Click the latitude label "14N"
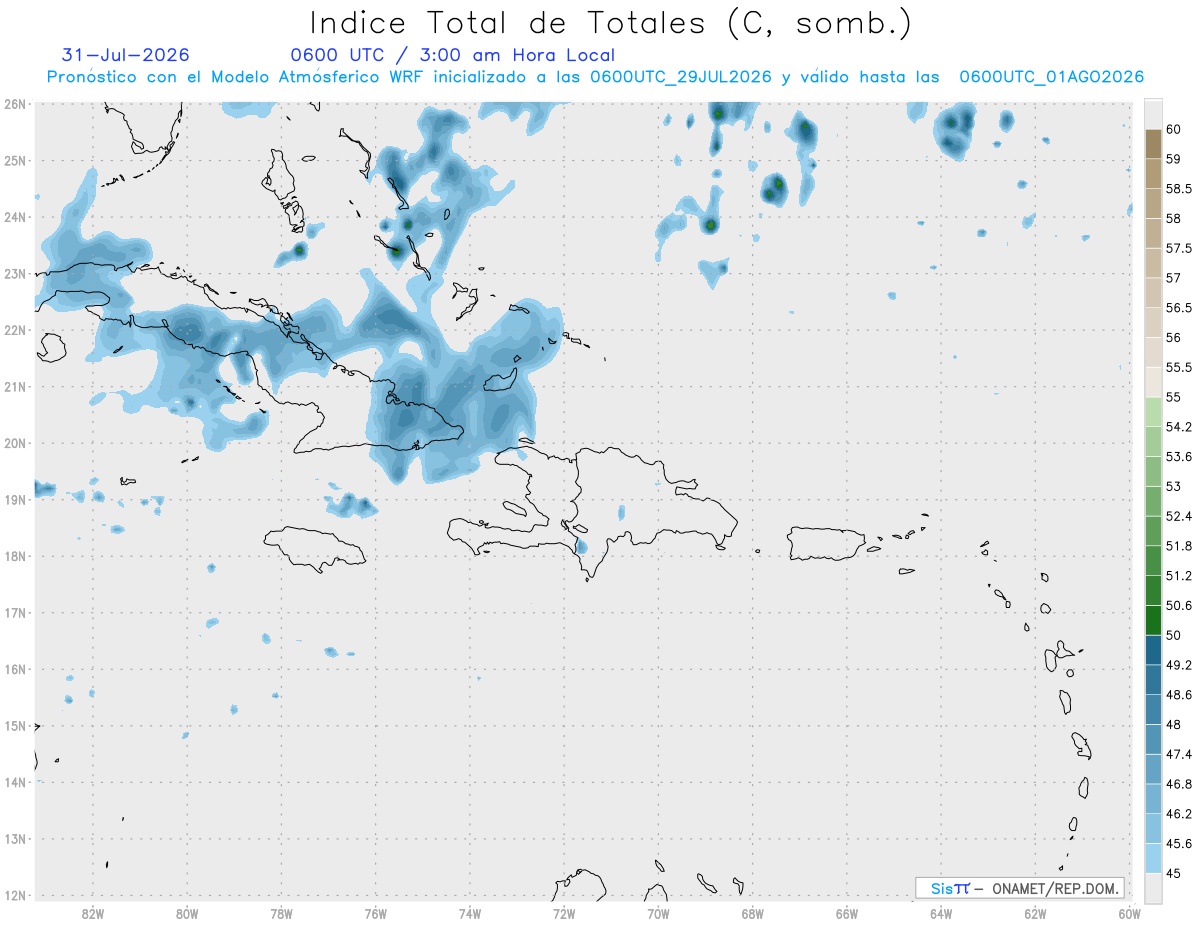Image resolution: width=1200 pixels, height=927 pixels. click(x=15, y=782)
